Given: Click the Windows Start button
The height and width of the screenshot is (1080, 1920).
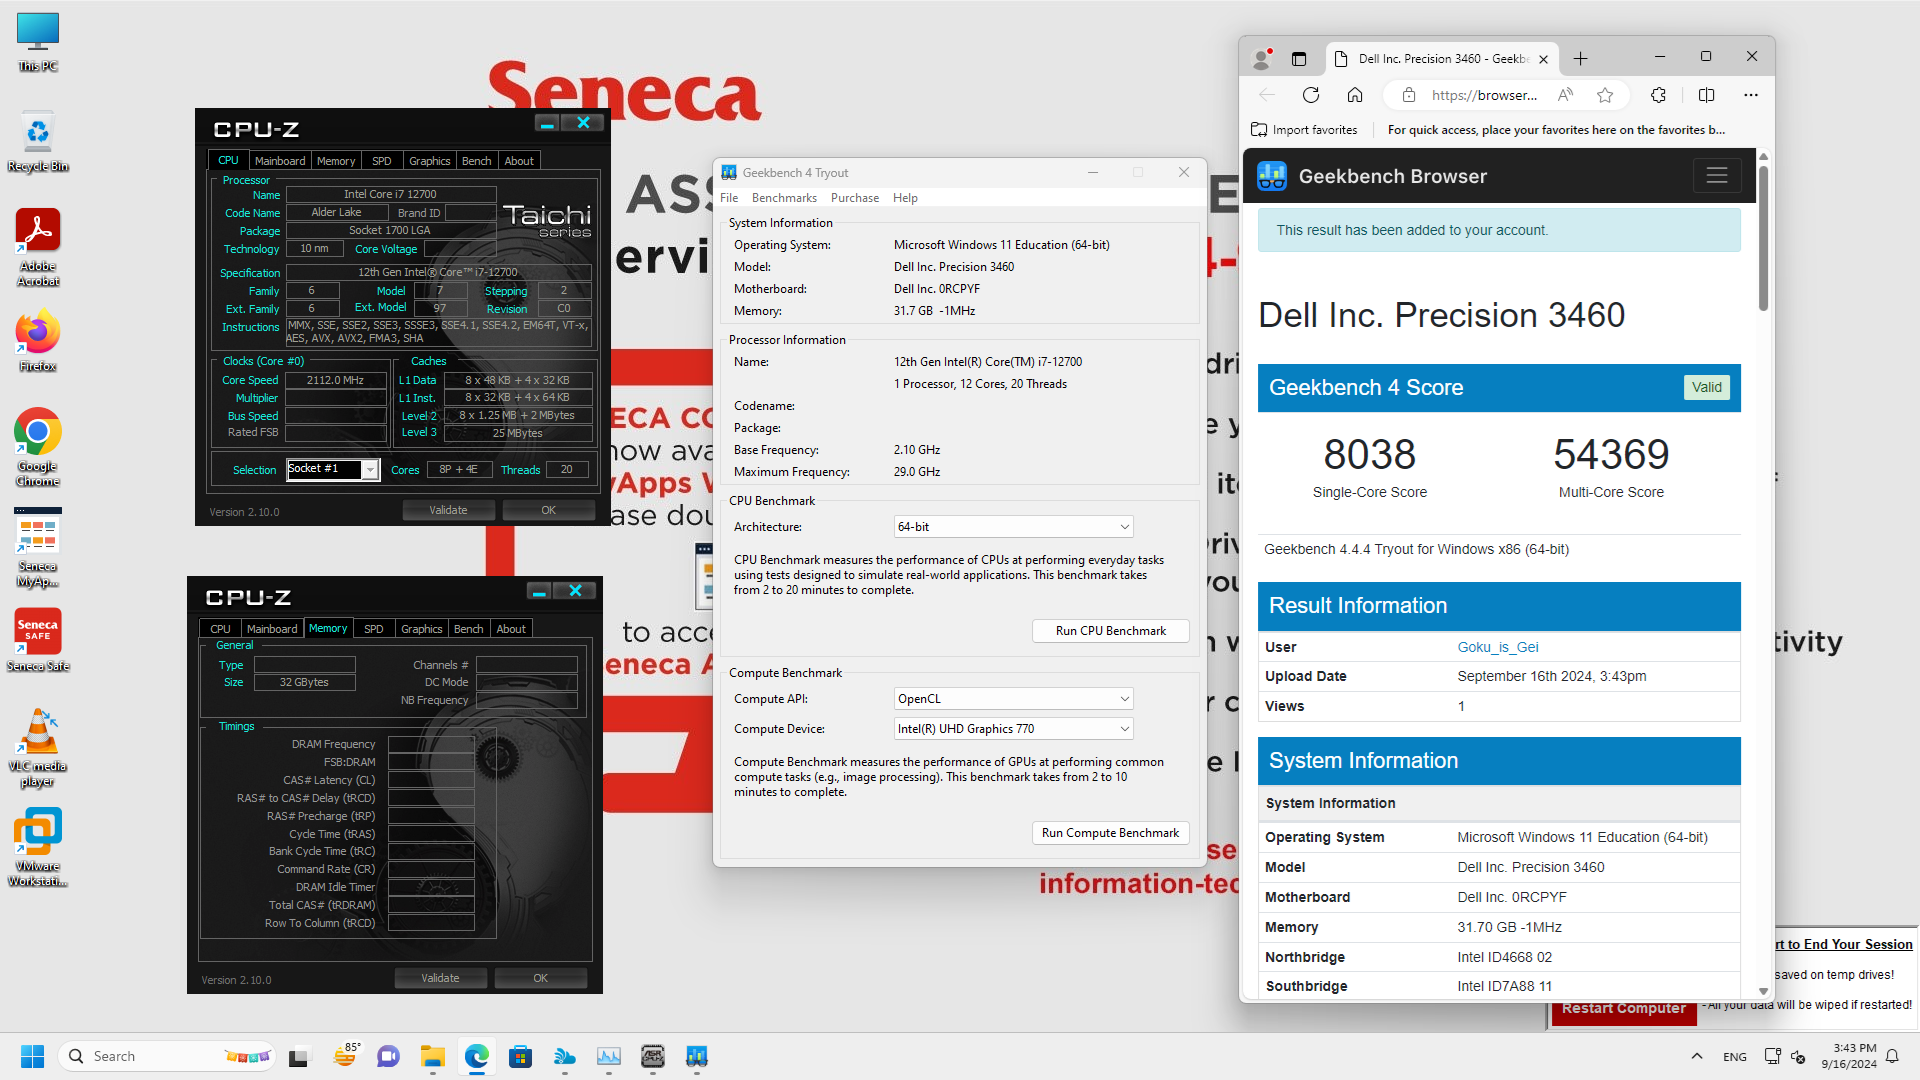Looking at the screenshot, I should 32,1056.
